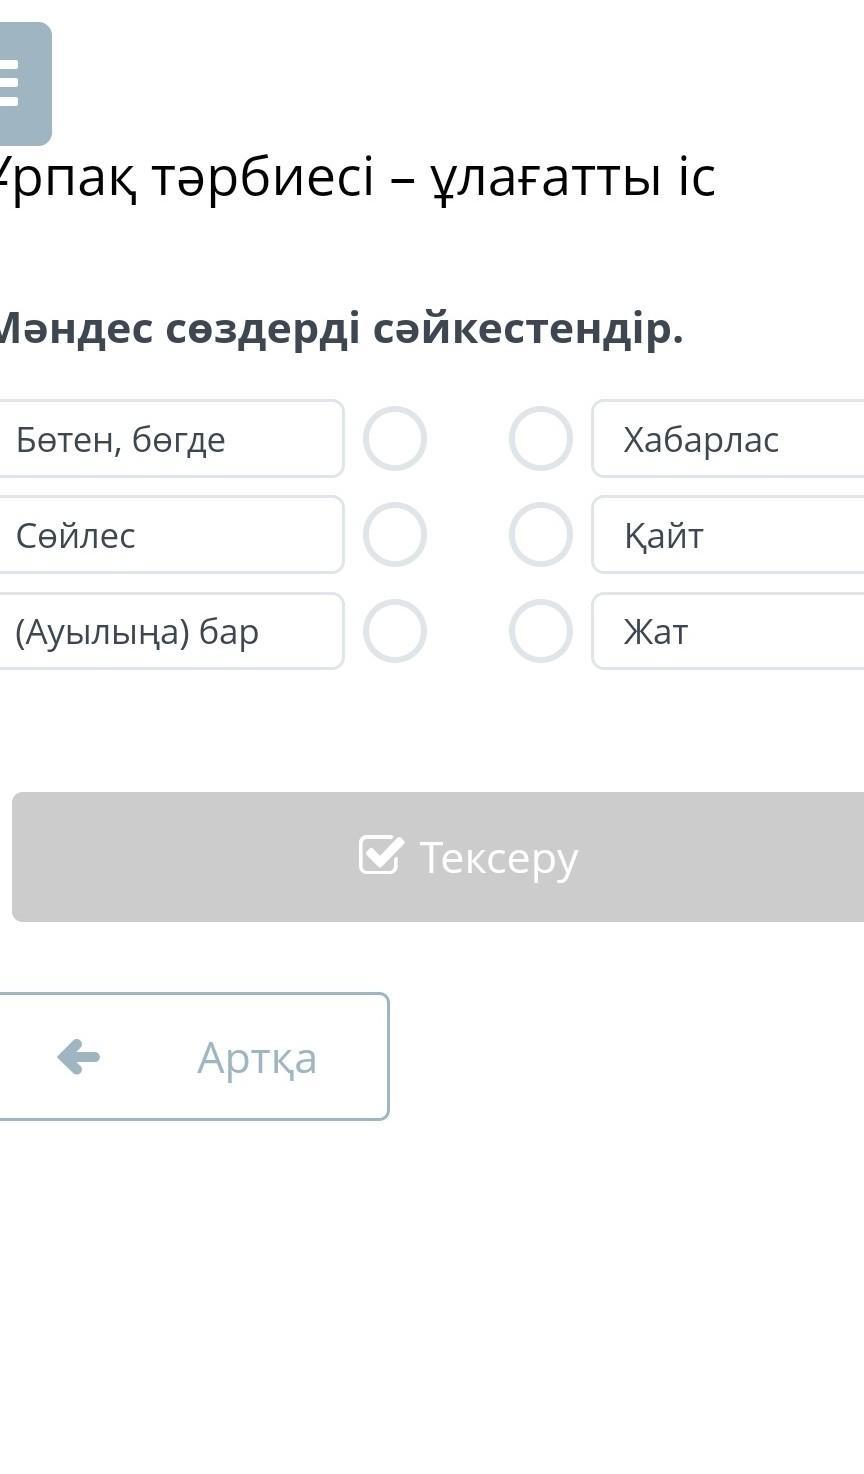
Task: Click the Сөйлес word box
Action: tap(170, 535)
